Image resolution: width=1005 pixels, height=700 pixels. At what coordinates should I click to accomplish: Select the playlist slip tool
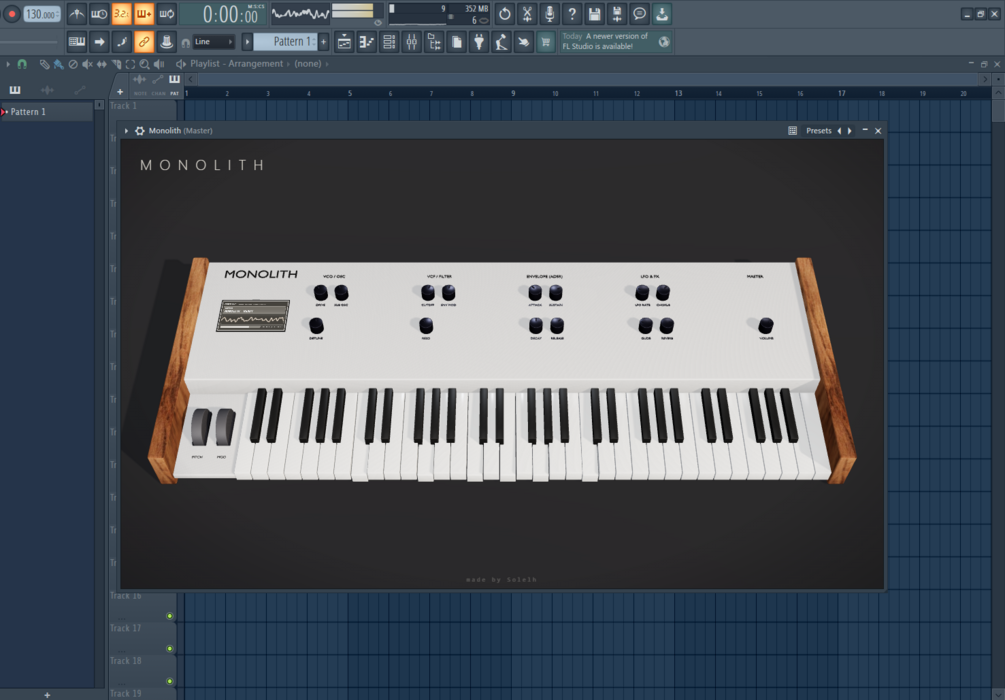101,63
